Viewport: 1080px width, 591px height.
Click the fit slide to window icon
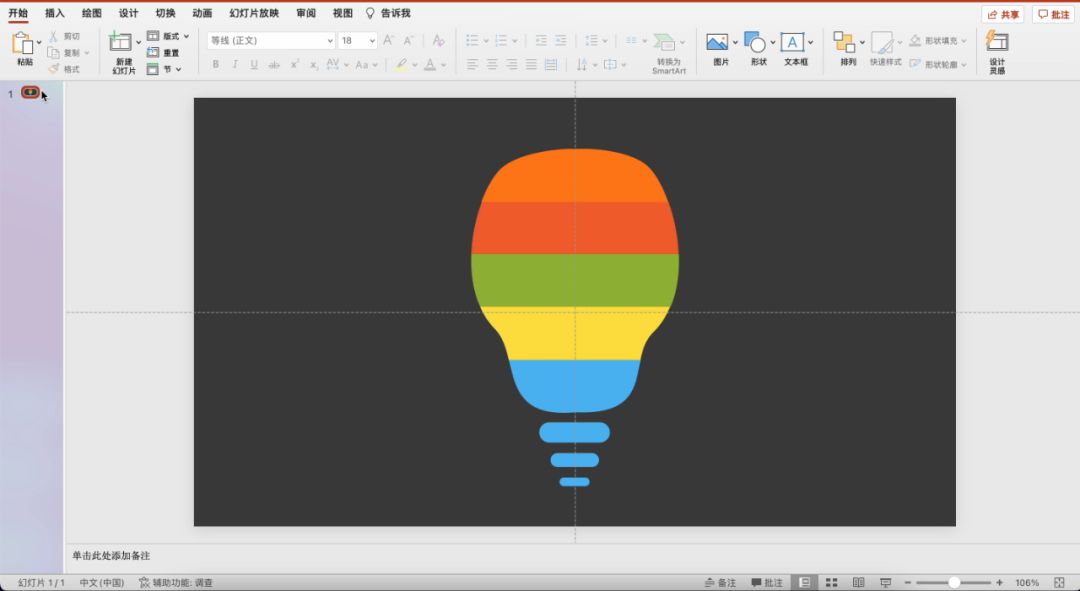[x=1059, y=583]
